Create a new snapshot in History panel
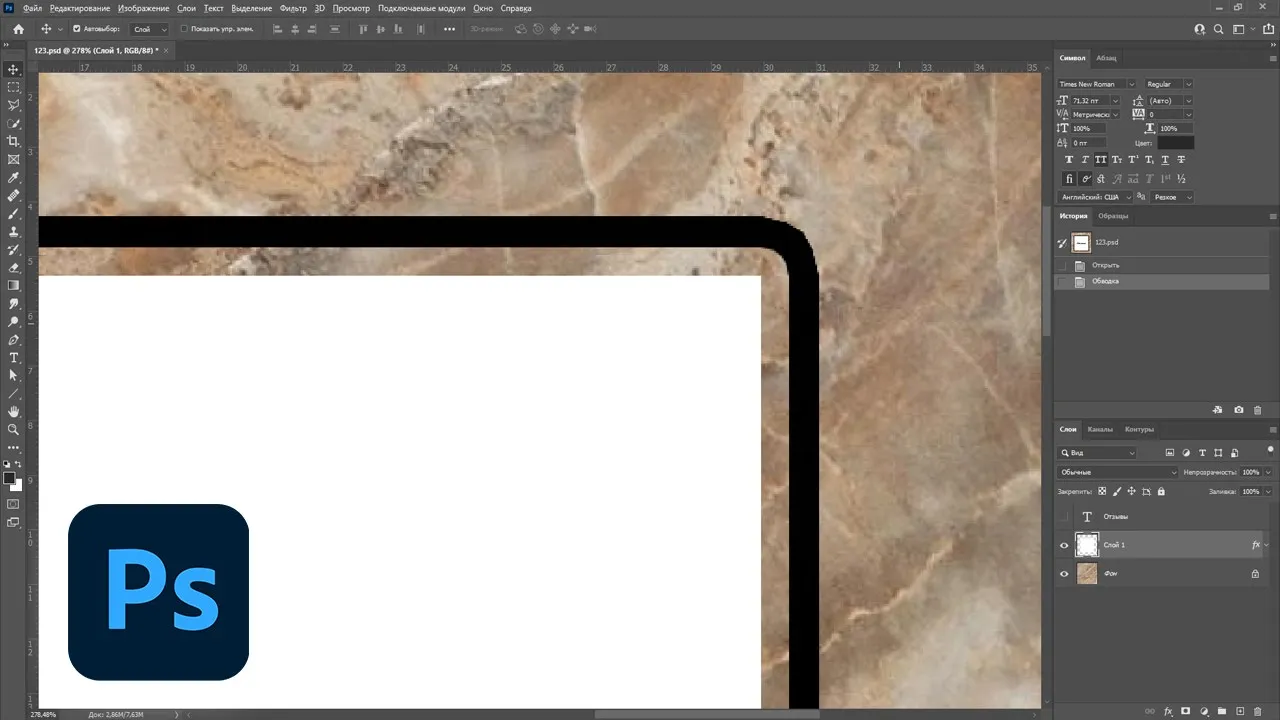 [1239, 410]
